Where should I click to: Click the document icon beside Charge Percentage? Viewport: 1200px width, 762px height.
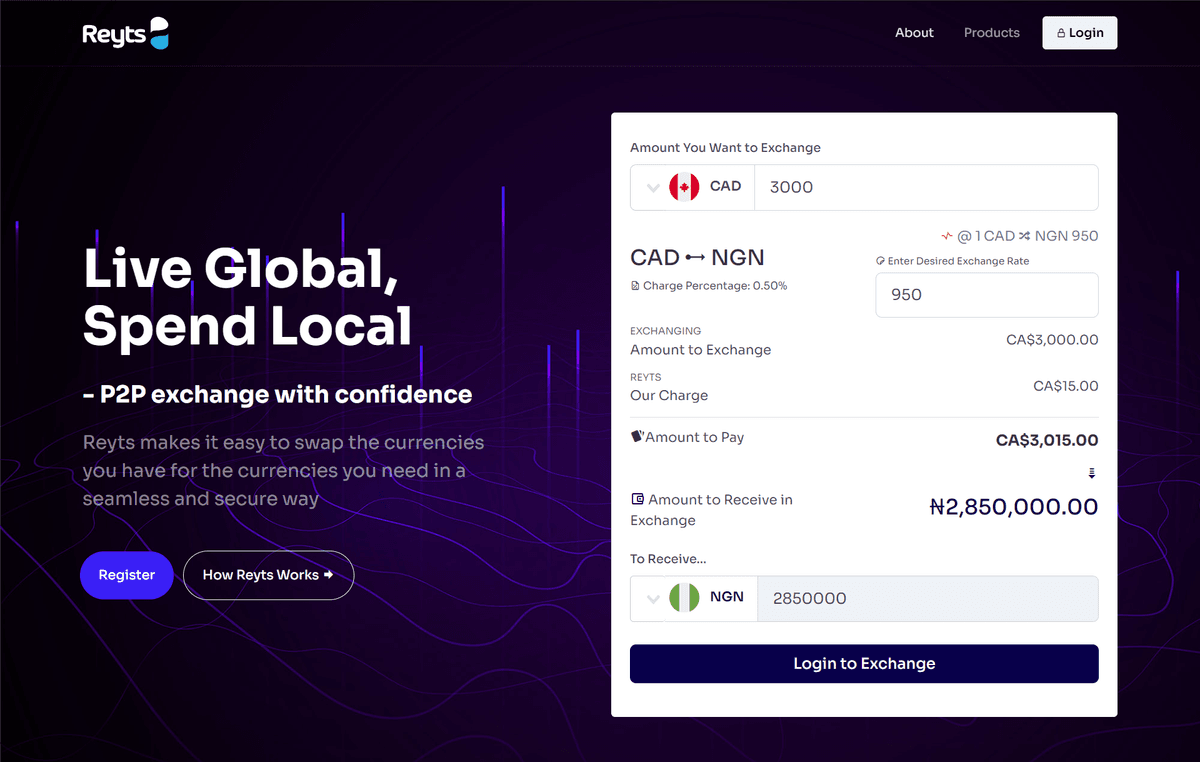coord(635,286)
